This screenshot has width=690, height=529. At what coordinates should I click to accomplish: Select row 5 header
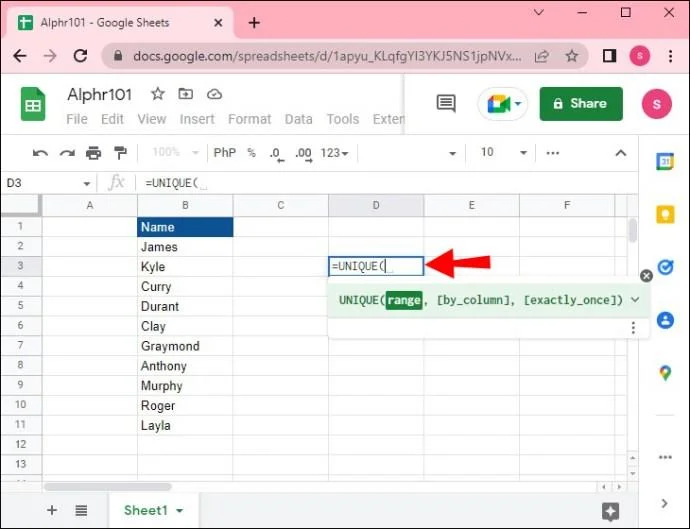[x=21, y=305]
